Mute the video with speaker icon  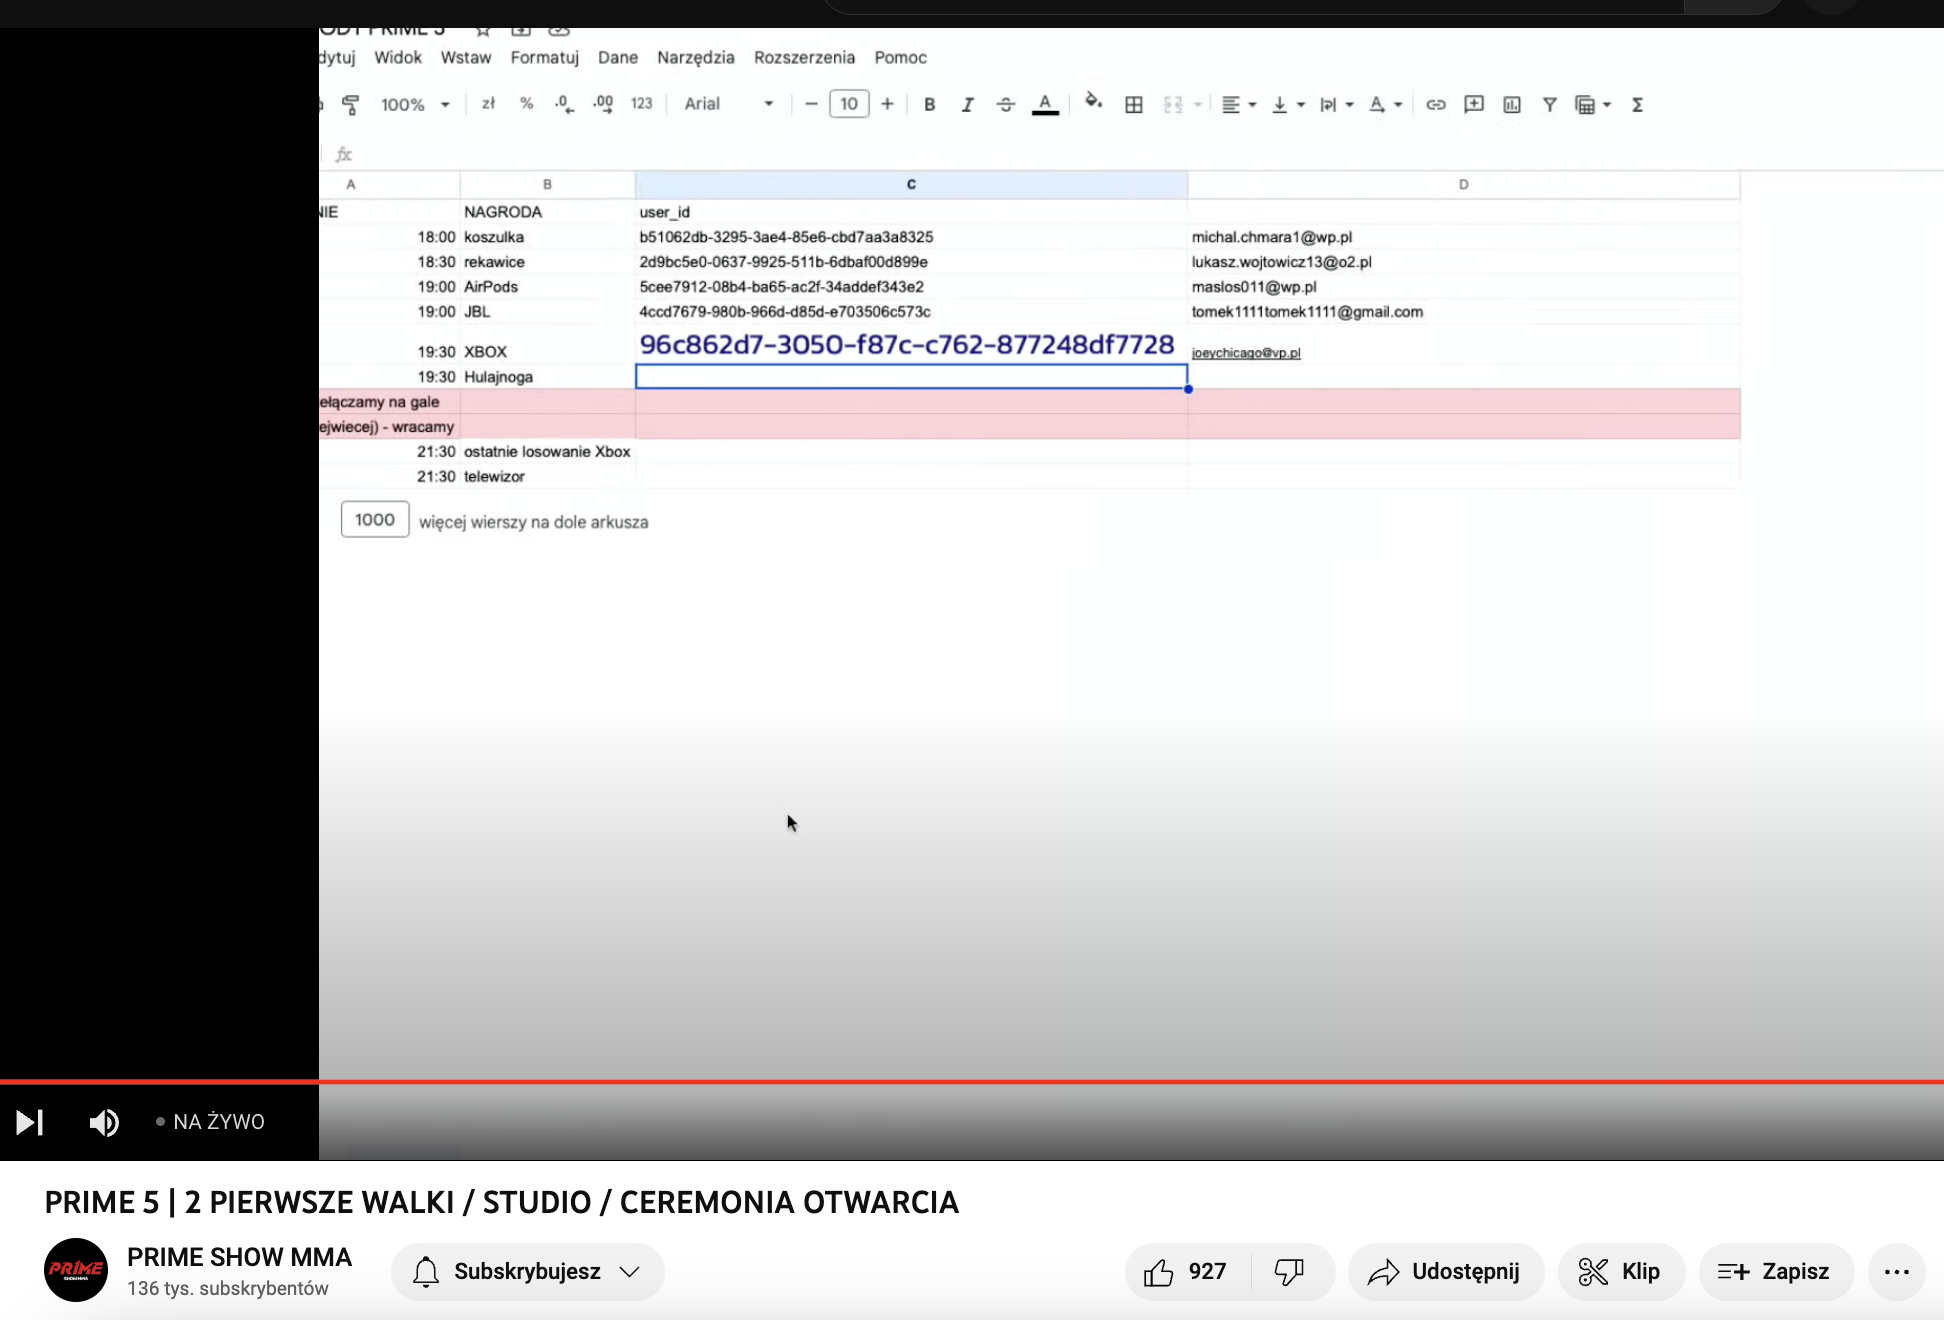tap(104, 1123)
